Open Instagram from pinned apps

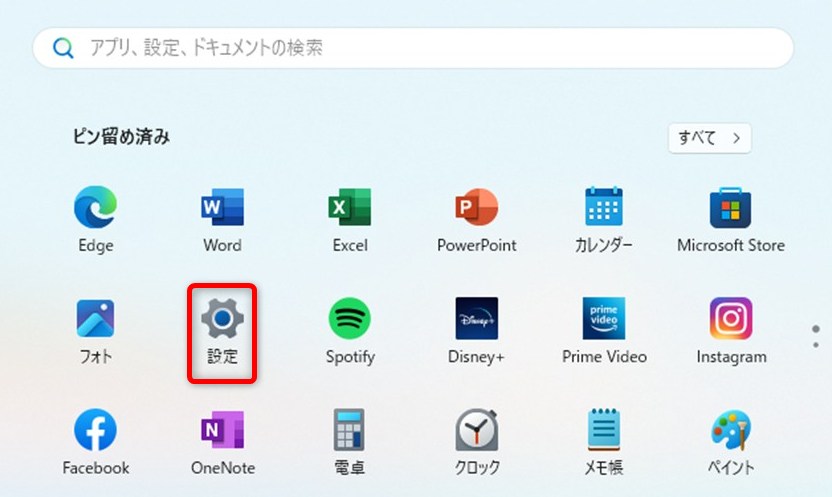point(731,332)
